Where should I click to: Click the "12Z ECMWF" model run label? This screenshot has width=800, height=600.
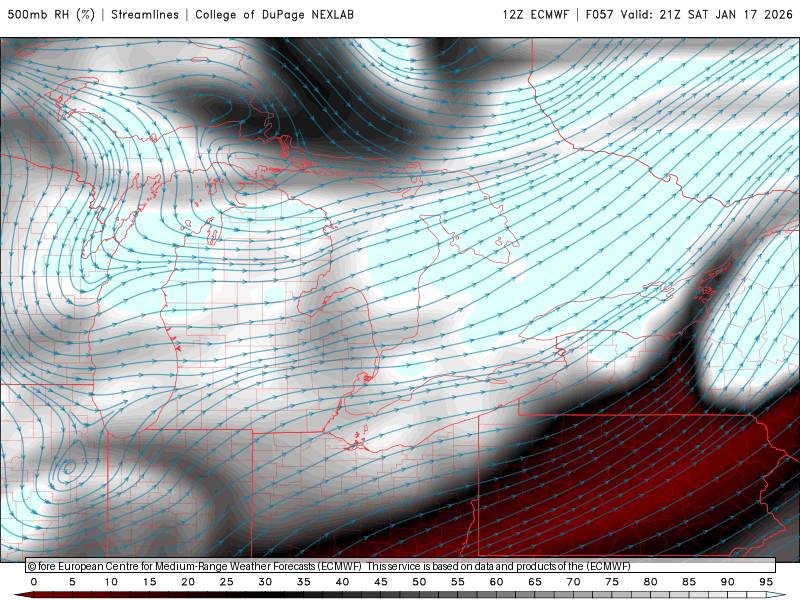tap(535, 14)
